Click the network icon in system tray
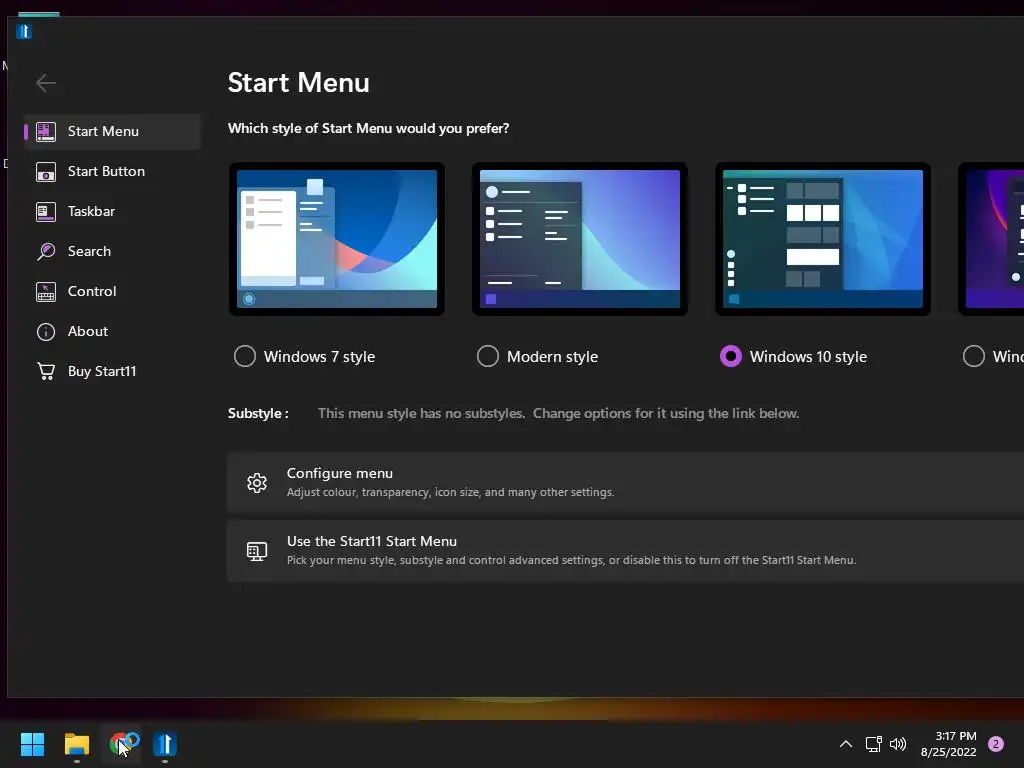The width and height of the screenshot is (1024, 768). coord(873,744)
